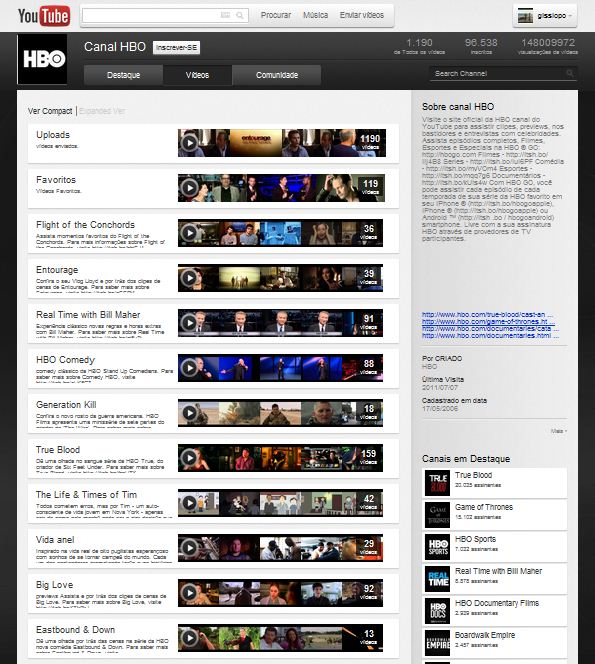595x664 pixels.
Task: Play the True Blood playlist
Action: click(x=189, y=458)
